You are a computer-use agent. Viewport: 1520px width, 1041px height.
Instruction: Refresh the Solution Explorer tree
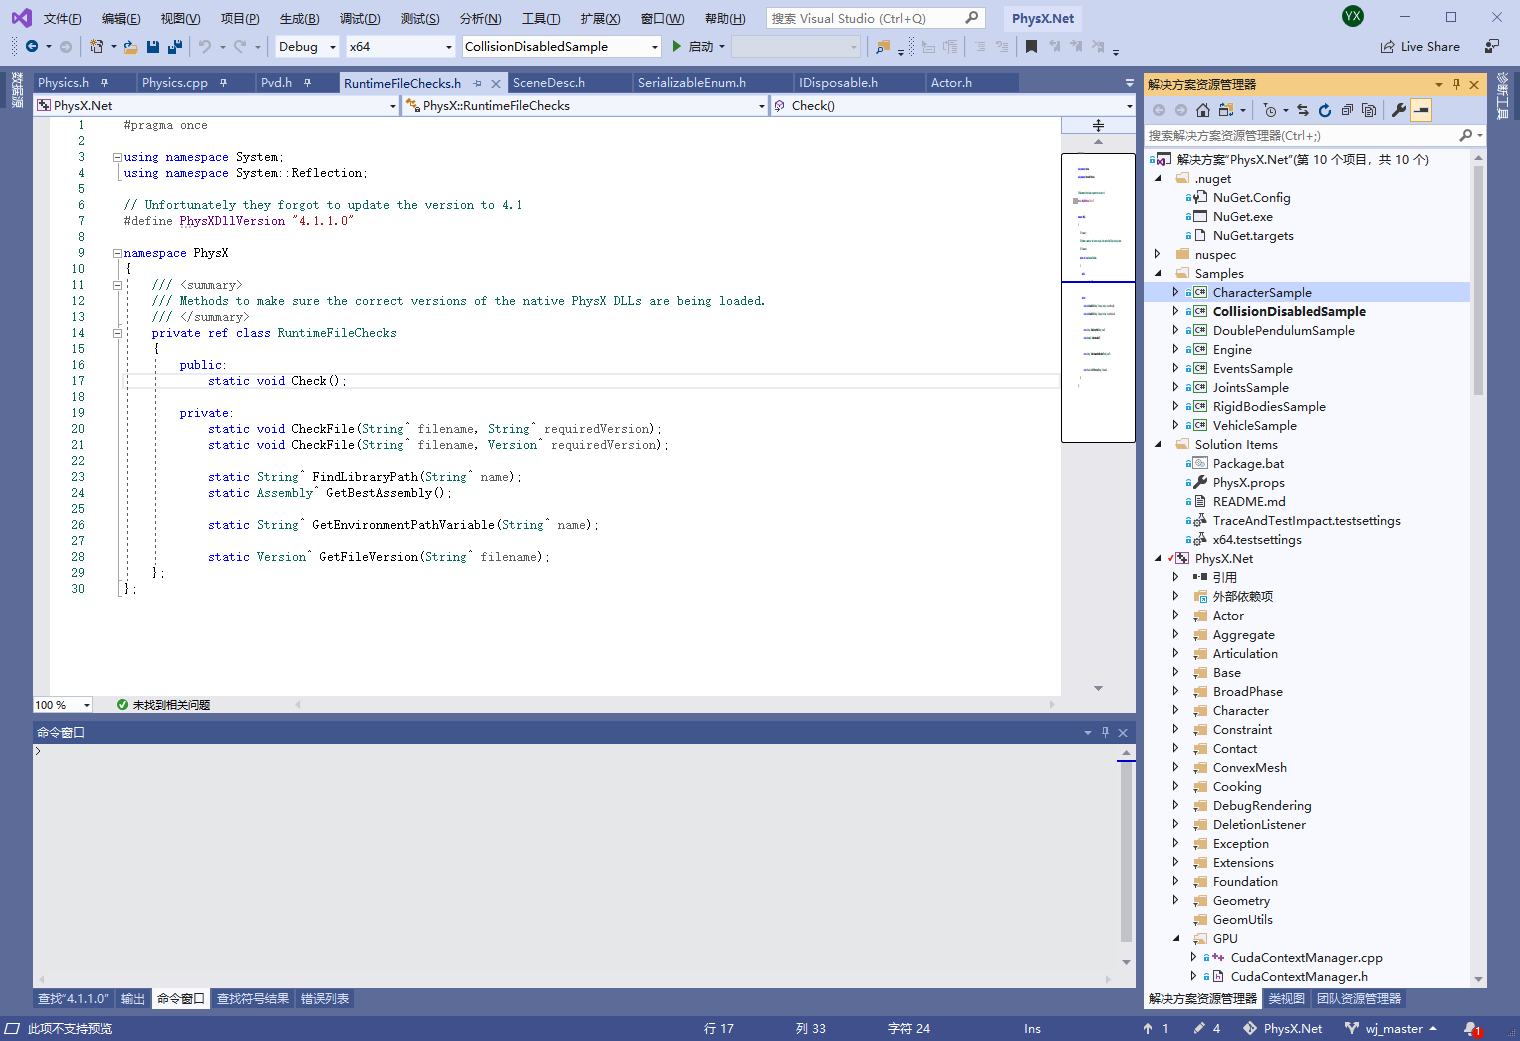pos(1325,110)
